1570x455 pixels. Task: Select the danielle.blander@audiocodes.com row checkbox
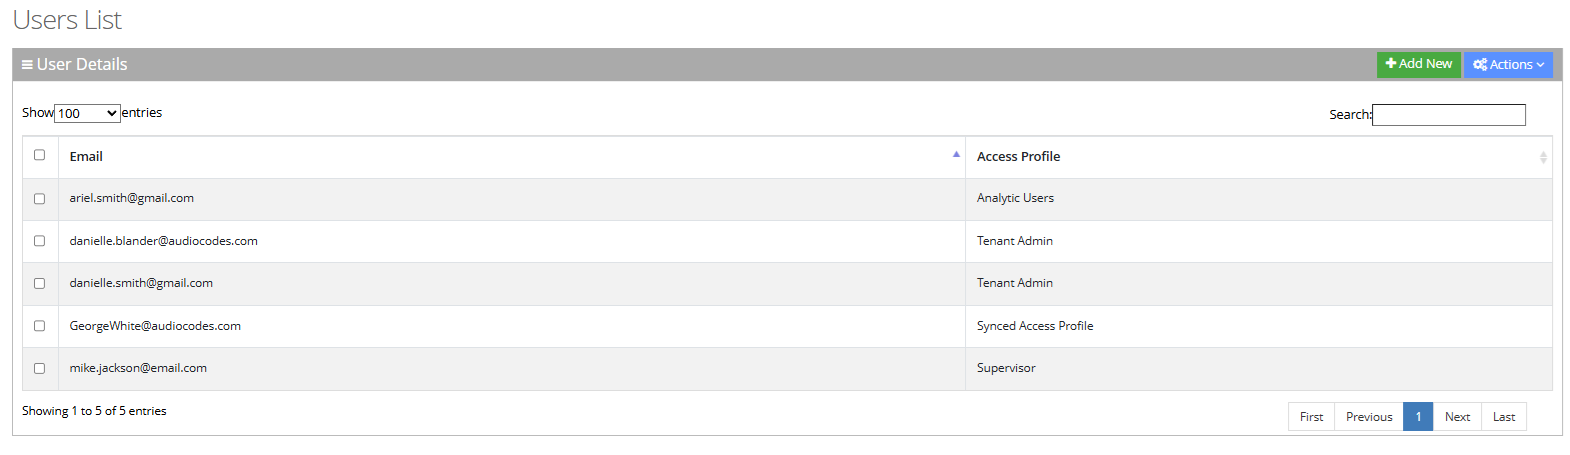[40, 241]
